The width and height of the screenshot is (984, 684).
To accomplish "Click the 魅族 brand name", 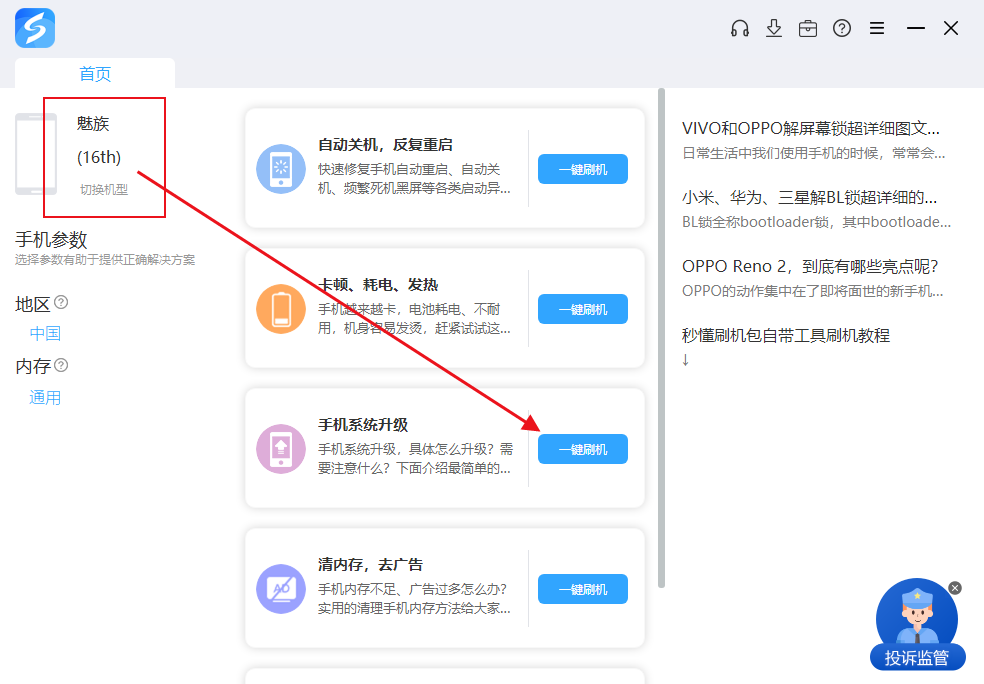I will tap(93, 124).
